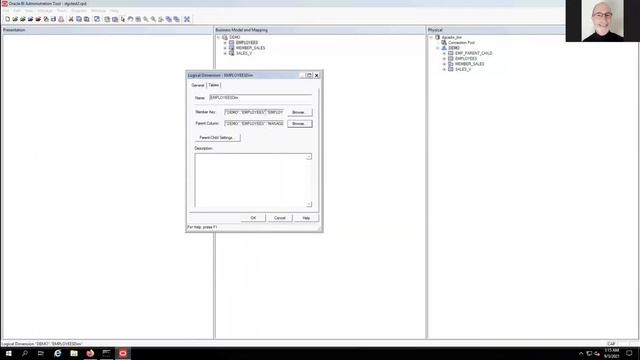Open the Manage menu
The image size is (640, 360).
pos(45,11)
